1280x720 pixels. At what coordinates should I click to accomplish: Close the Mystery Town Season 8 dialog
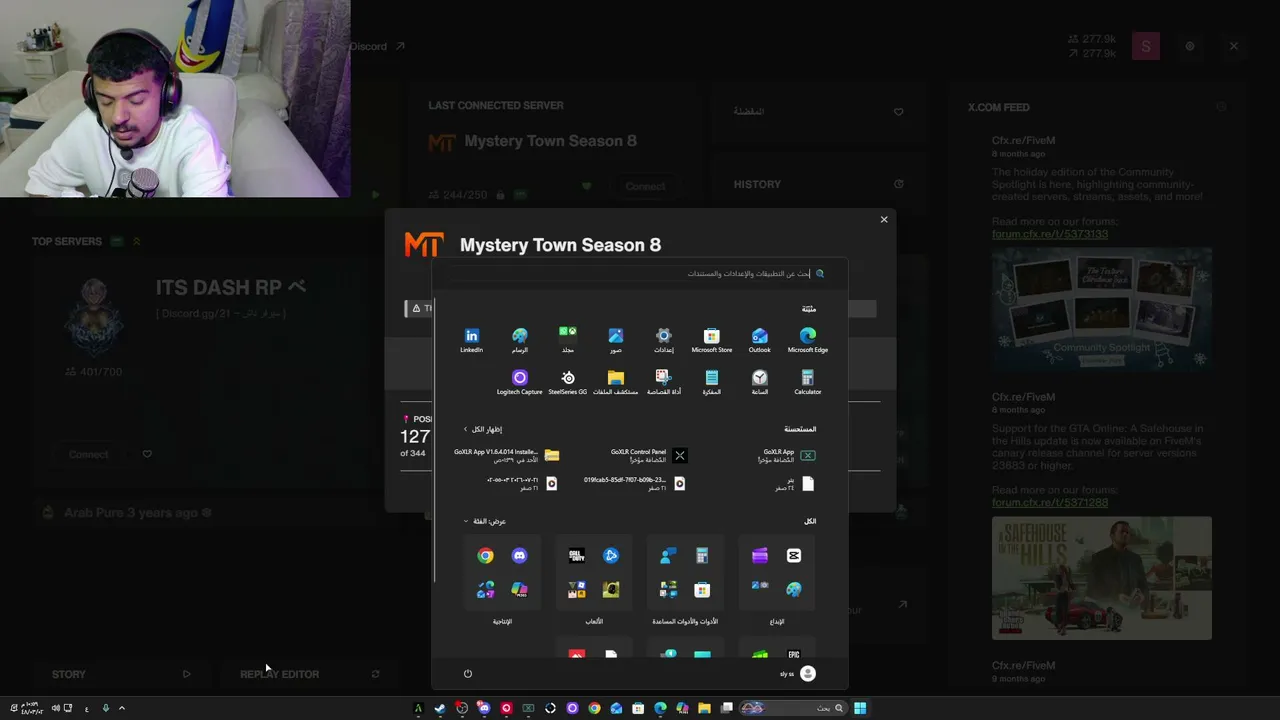click(884, 220)
